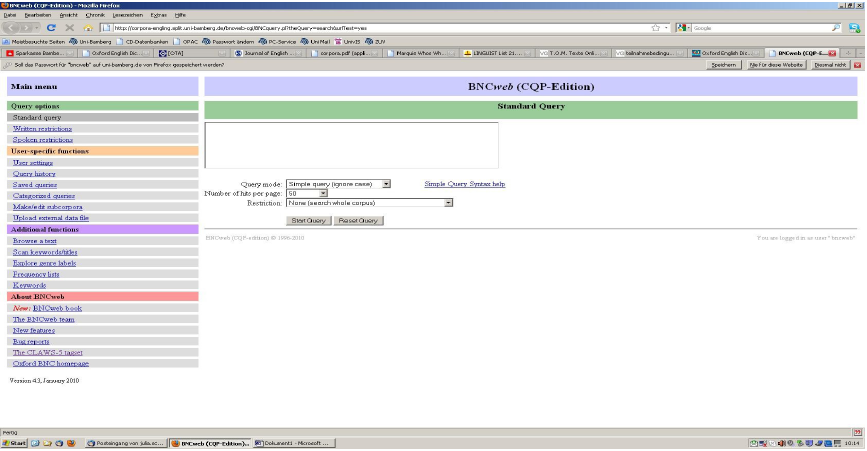Screen dimensions: 867x451
Task: Click inside the Standard Query text box
Action: click(x=352, y=145)
